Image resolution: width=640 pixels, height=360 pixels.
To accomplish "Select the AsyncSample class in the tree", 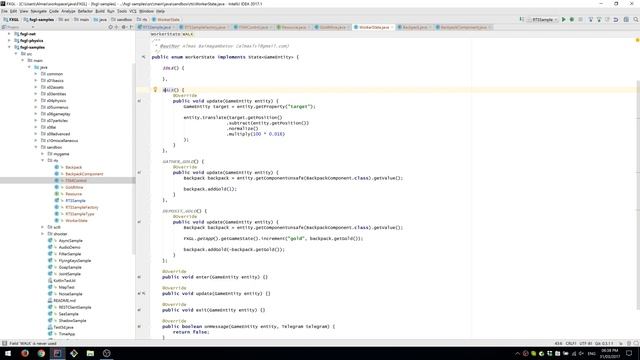I will pyautogui.click(x=70, y=241).
